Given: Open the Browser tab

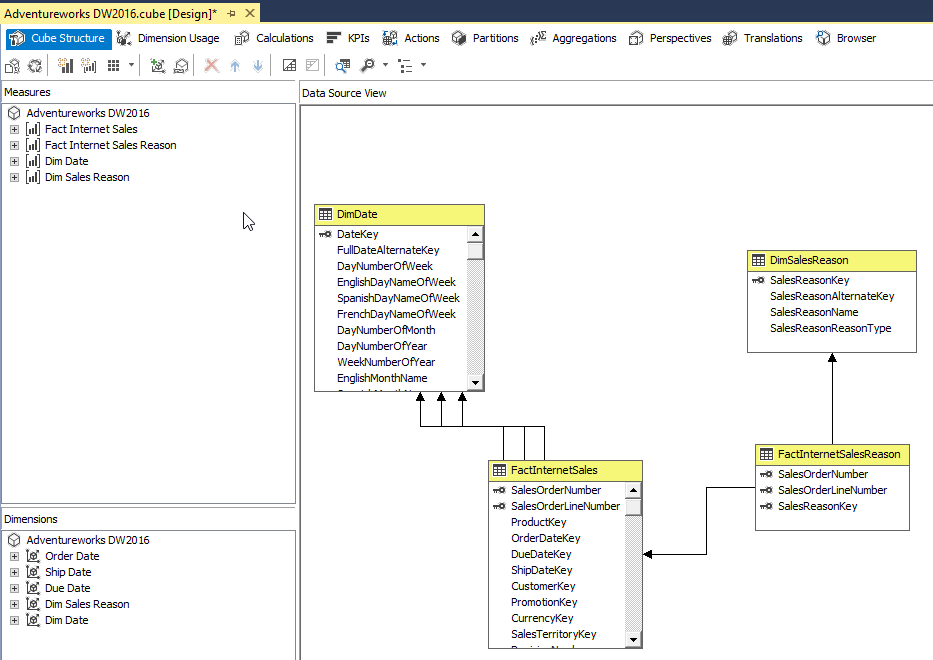Looking at the screenshot, I should point(846,39).
